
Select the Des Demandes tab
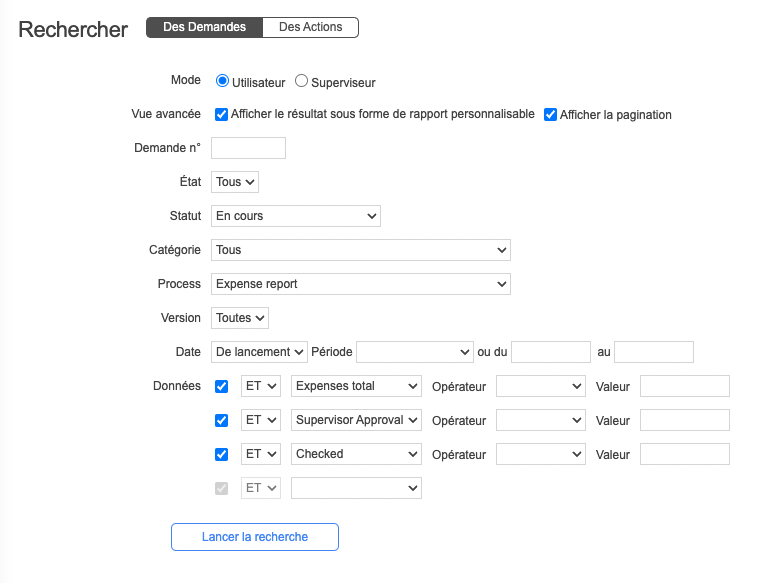[204, 28]
